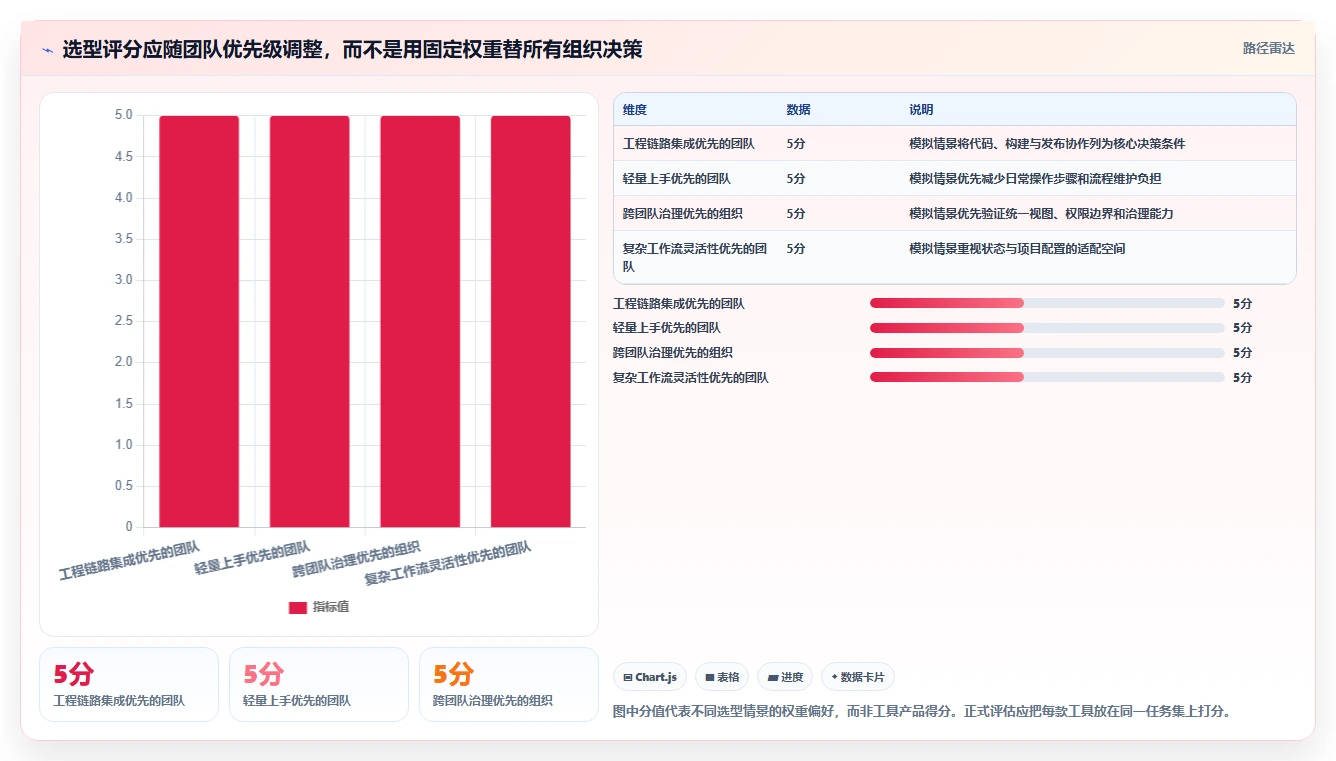Select table cell 轻量上手优先的团队

677,179
